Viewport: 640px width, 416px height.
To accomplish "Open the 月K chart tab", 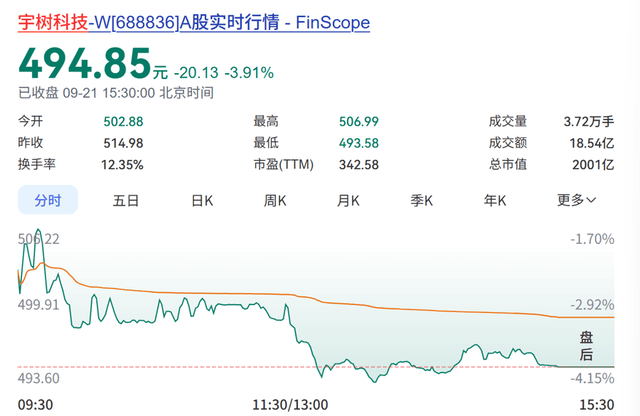I will click(x=348, y=200).
